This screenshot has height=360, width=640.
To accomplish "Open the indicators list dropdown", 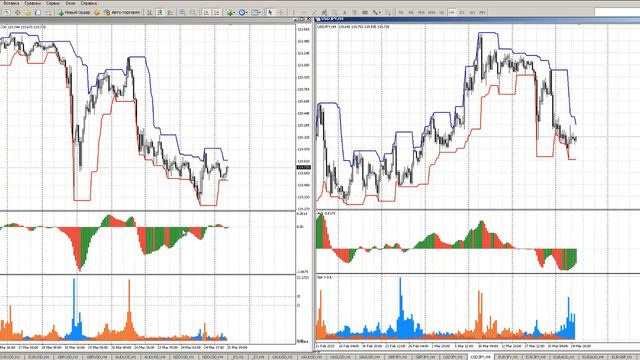I will 231,13.
